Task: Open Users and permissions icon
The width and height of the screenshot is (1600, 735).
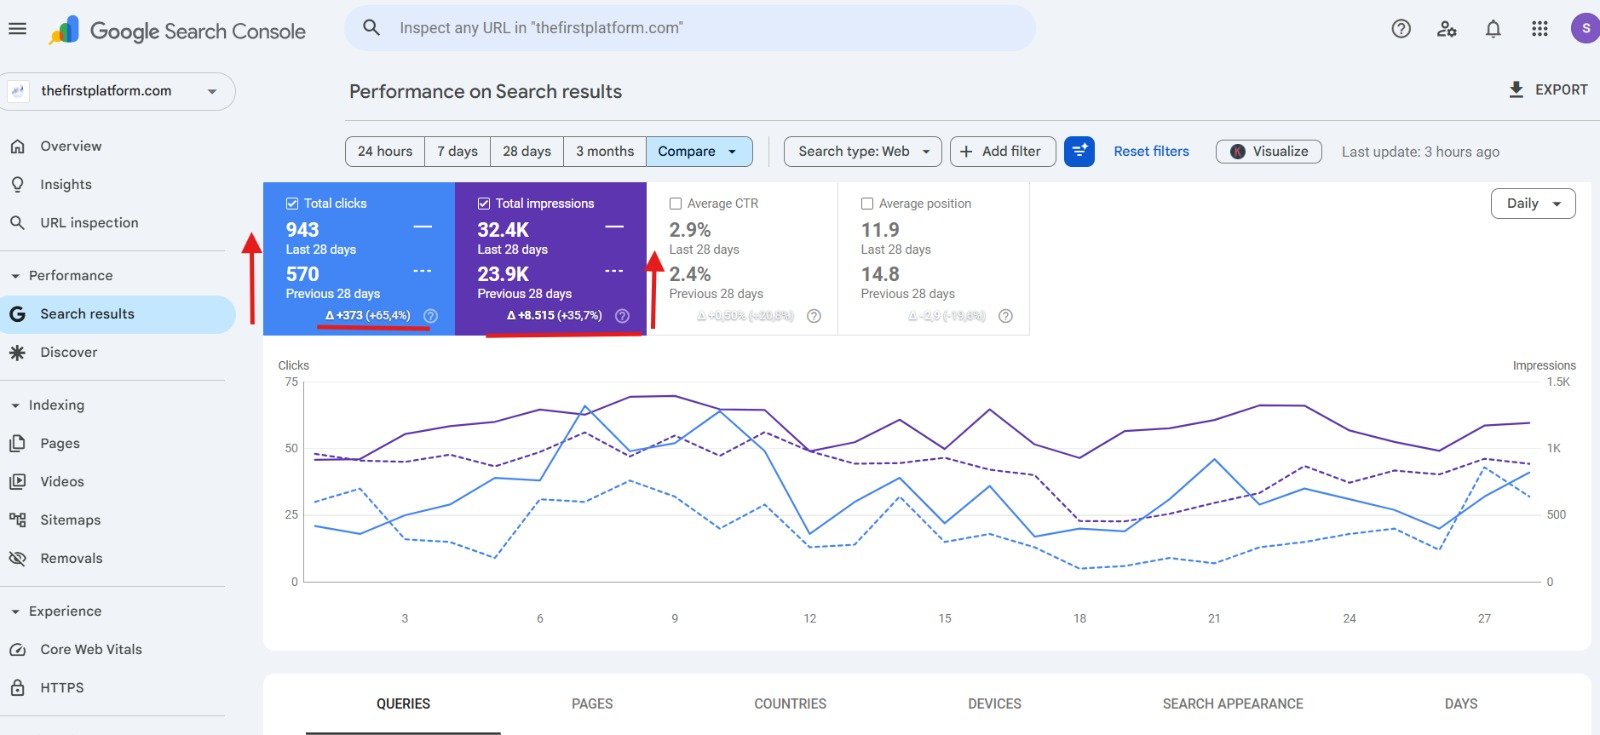Action: [x=1447, y=29]
